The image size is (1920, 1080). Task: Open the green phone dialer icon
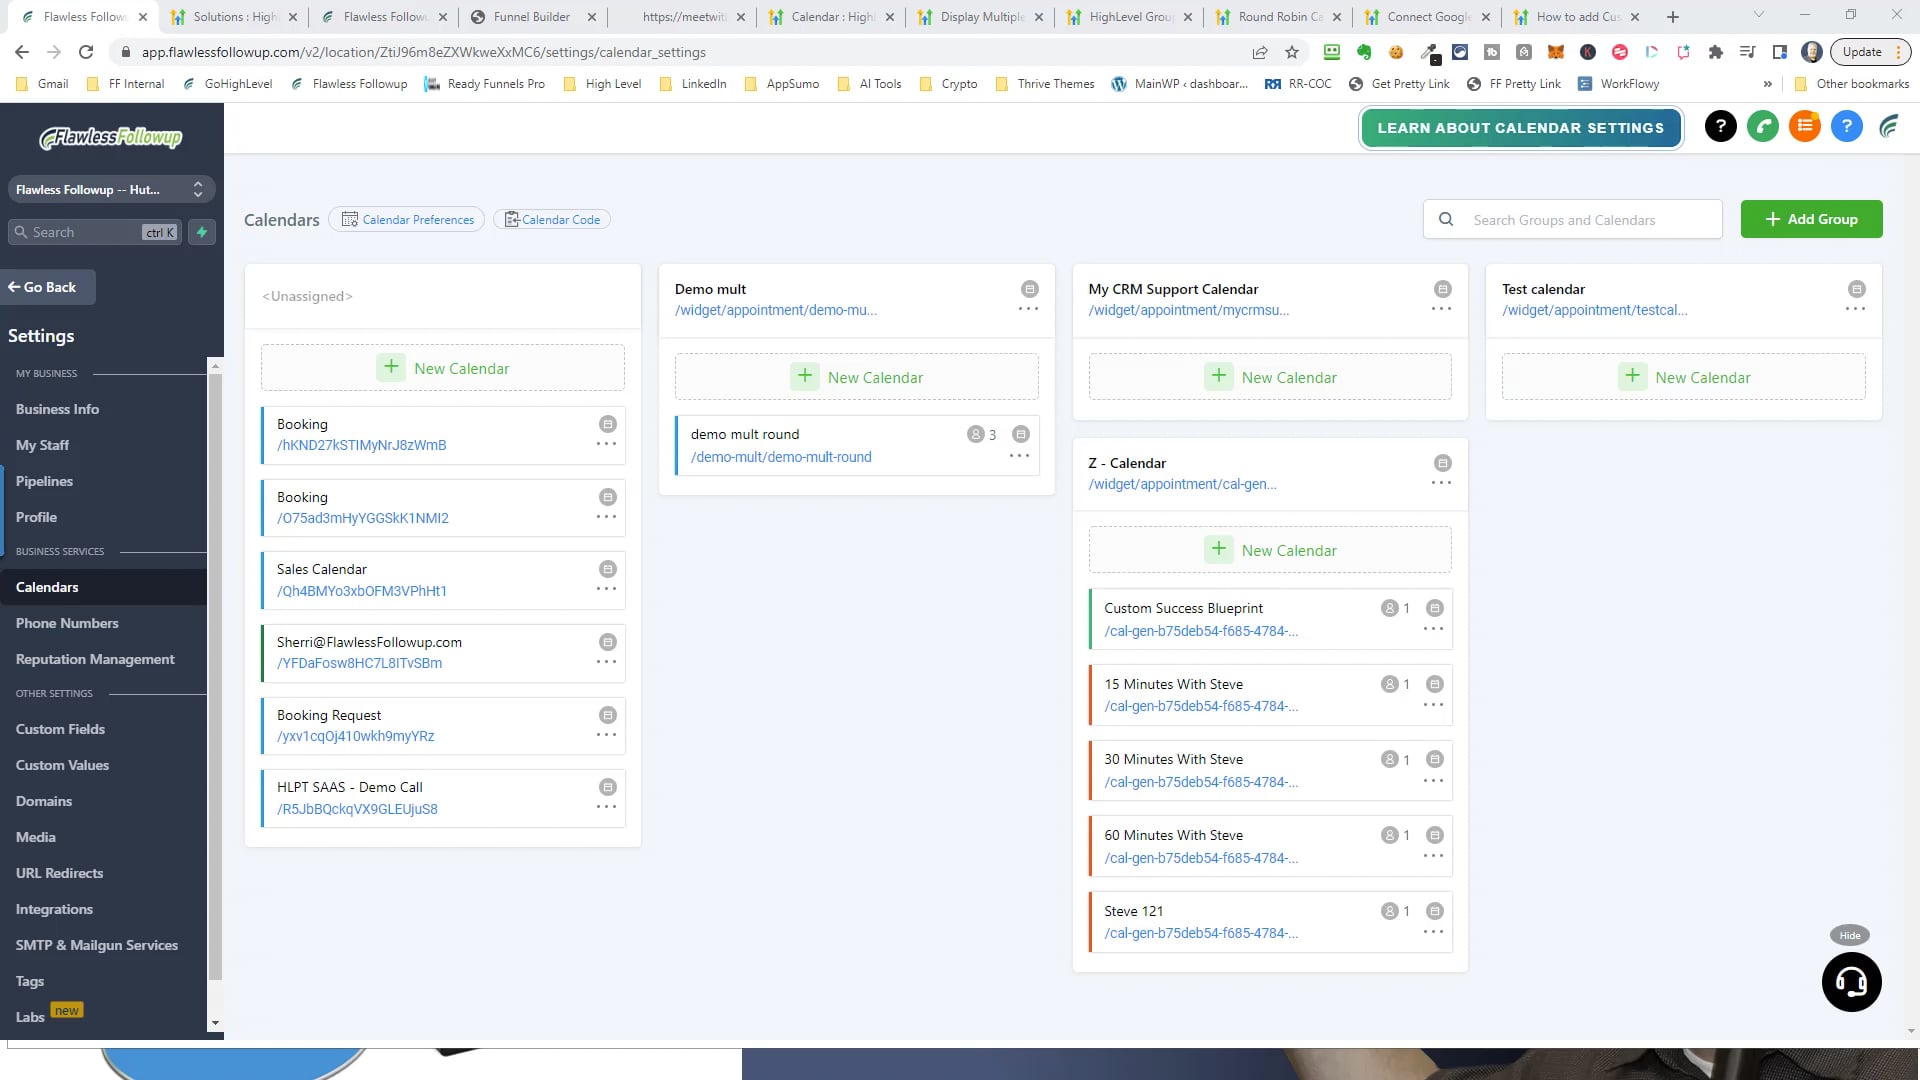pos(1763,127)
